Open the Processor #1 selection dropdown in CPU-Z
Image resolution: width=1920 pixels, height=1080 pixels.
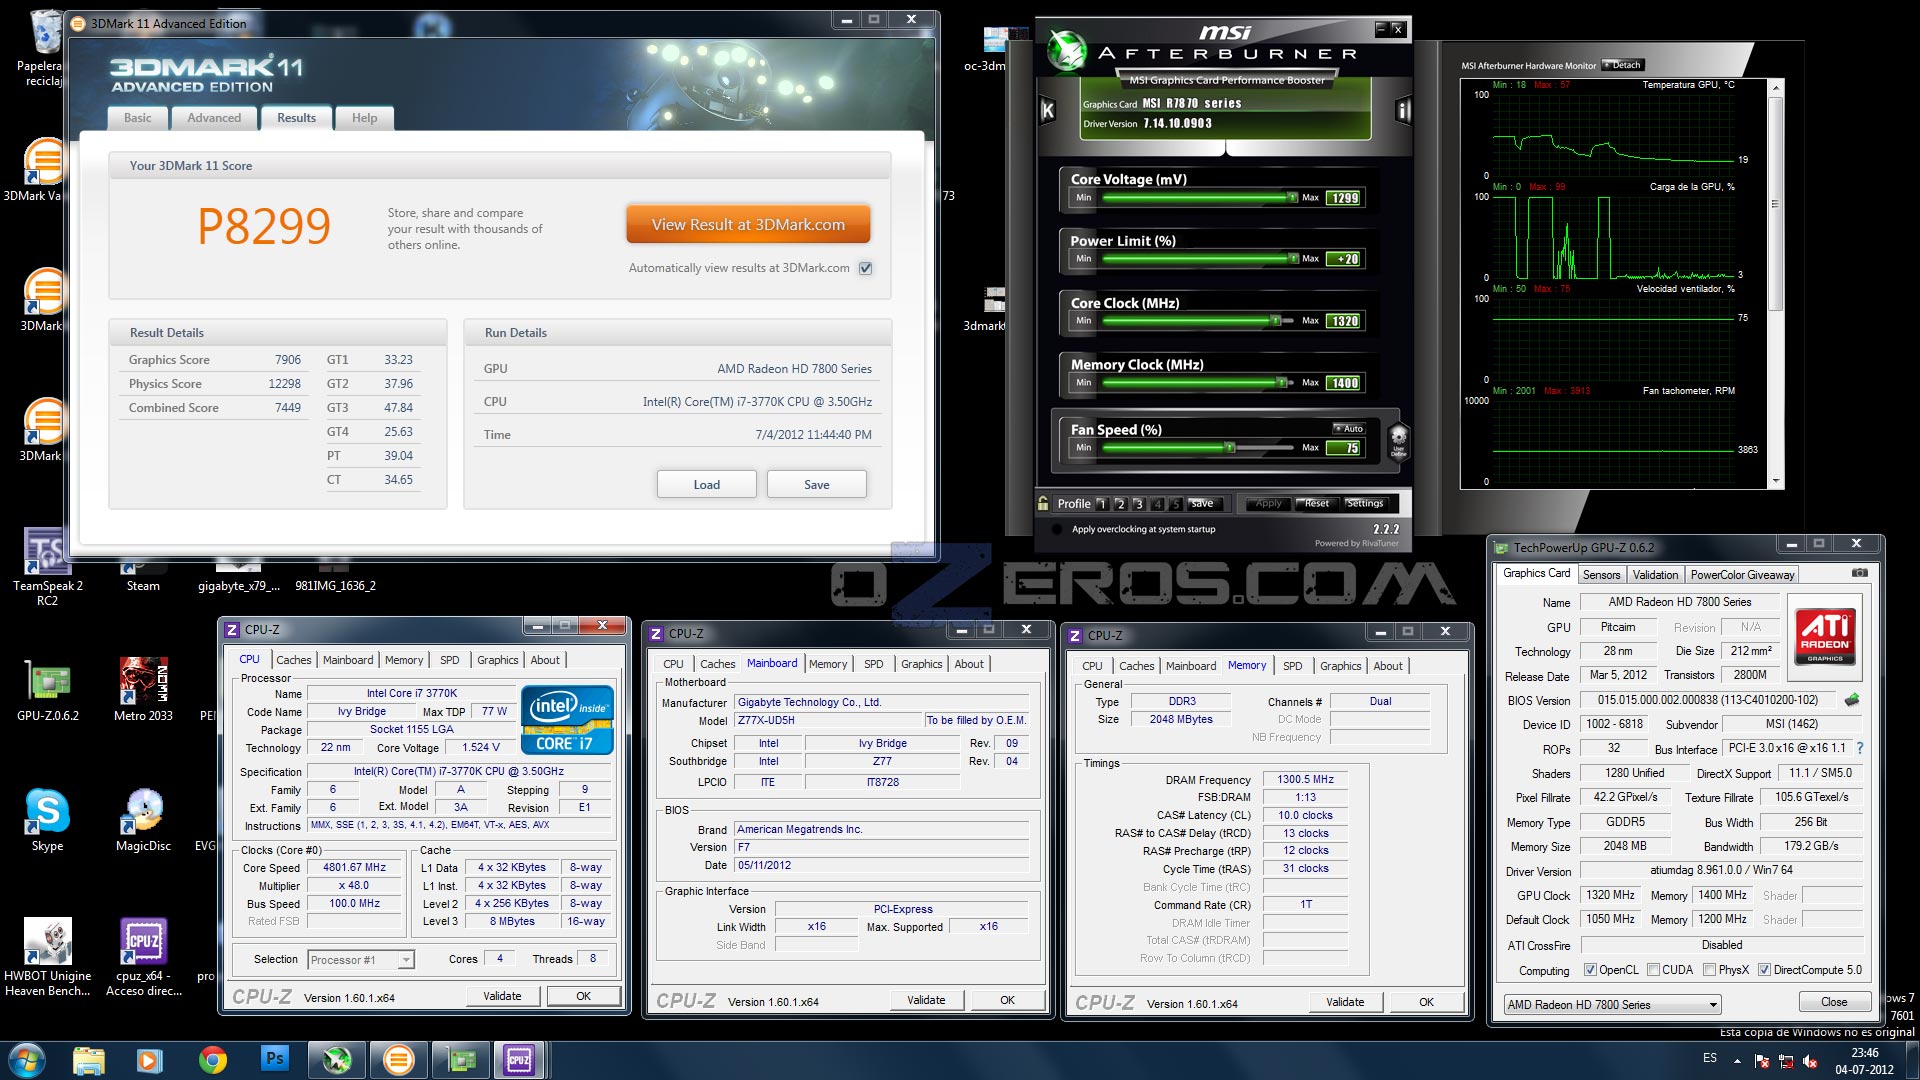[361, 959]
